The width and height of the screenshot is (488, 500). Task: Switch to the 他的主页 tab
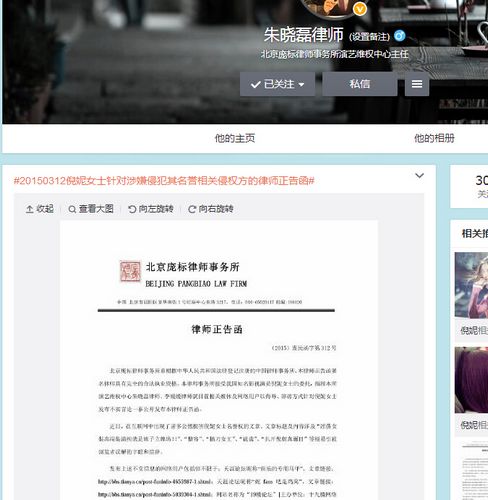pos(235,138)
